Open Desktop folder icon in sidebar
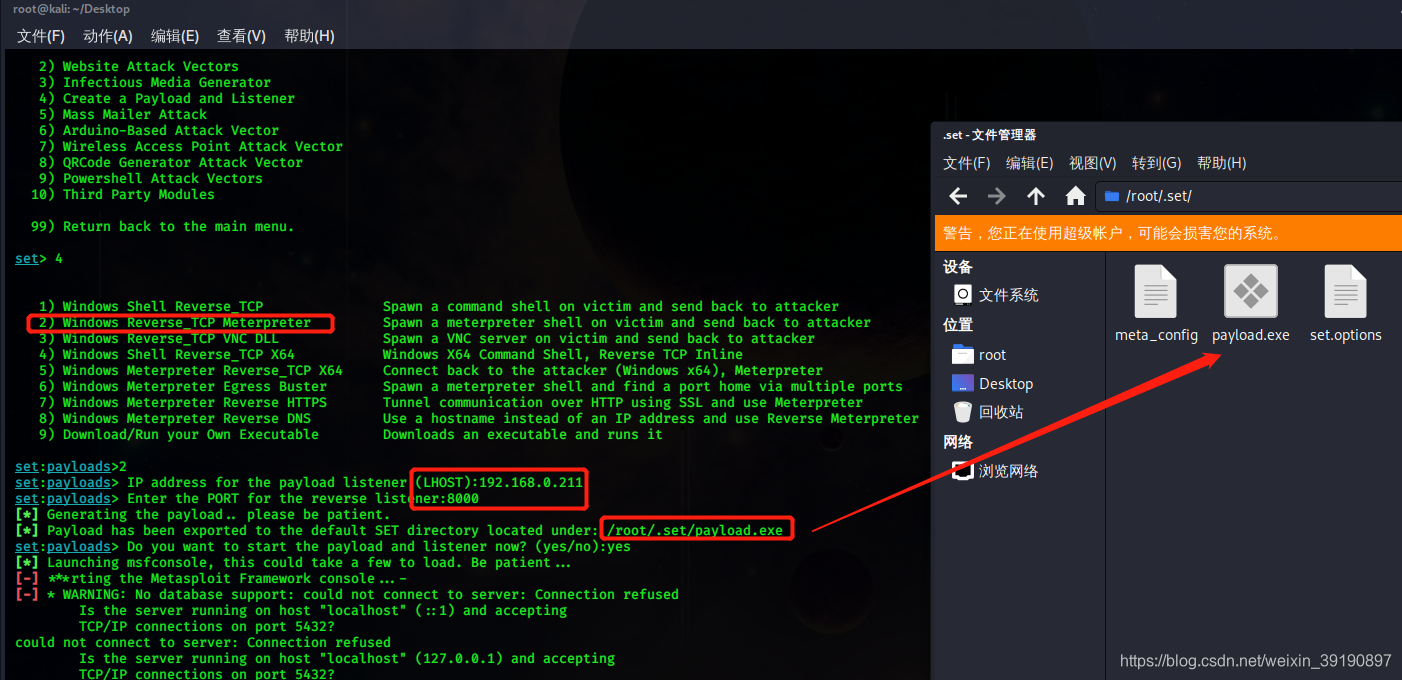 pyautogui.click(x=962, y=383)
